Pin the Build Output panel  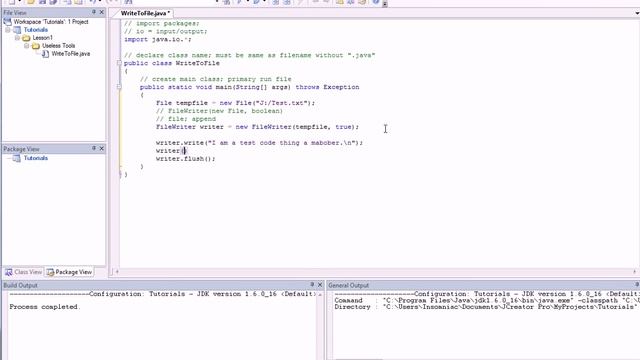point(312,284)
